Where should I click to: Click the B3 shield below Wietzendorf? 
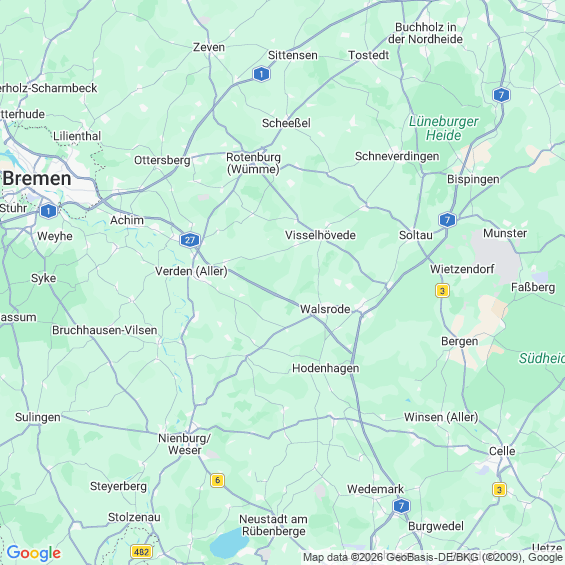[442, 290]
